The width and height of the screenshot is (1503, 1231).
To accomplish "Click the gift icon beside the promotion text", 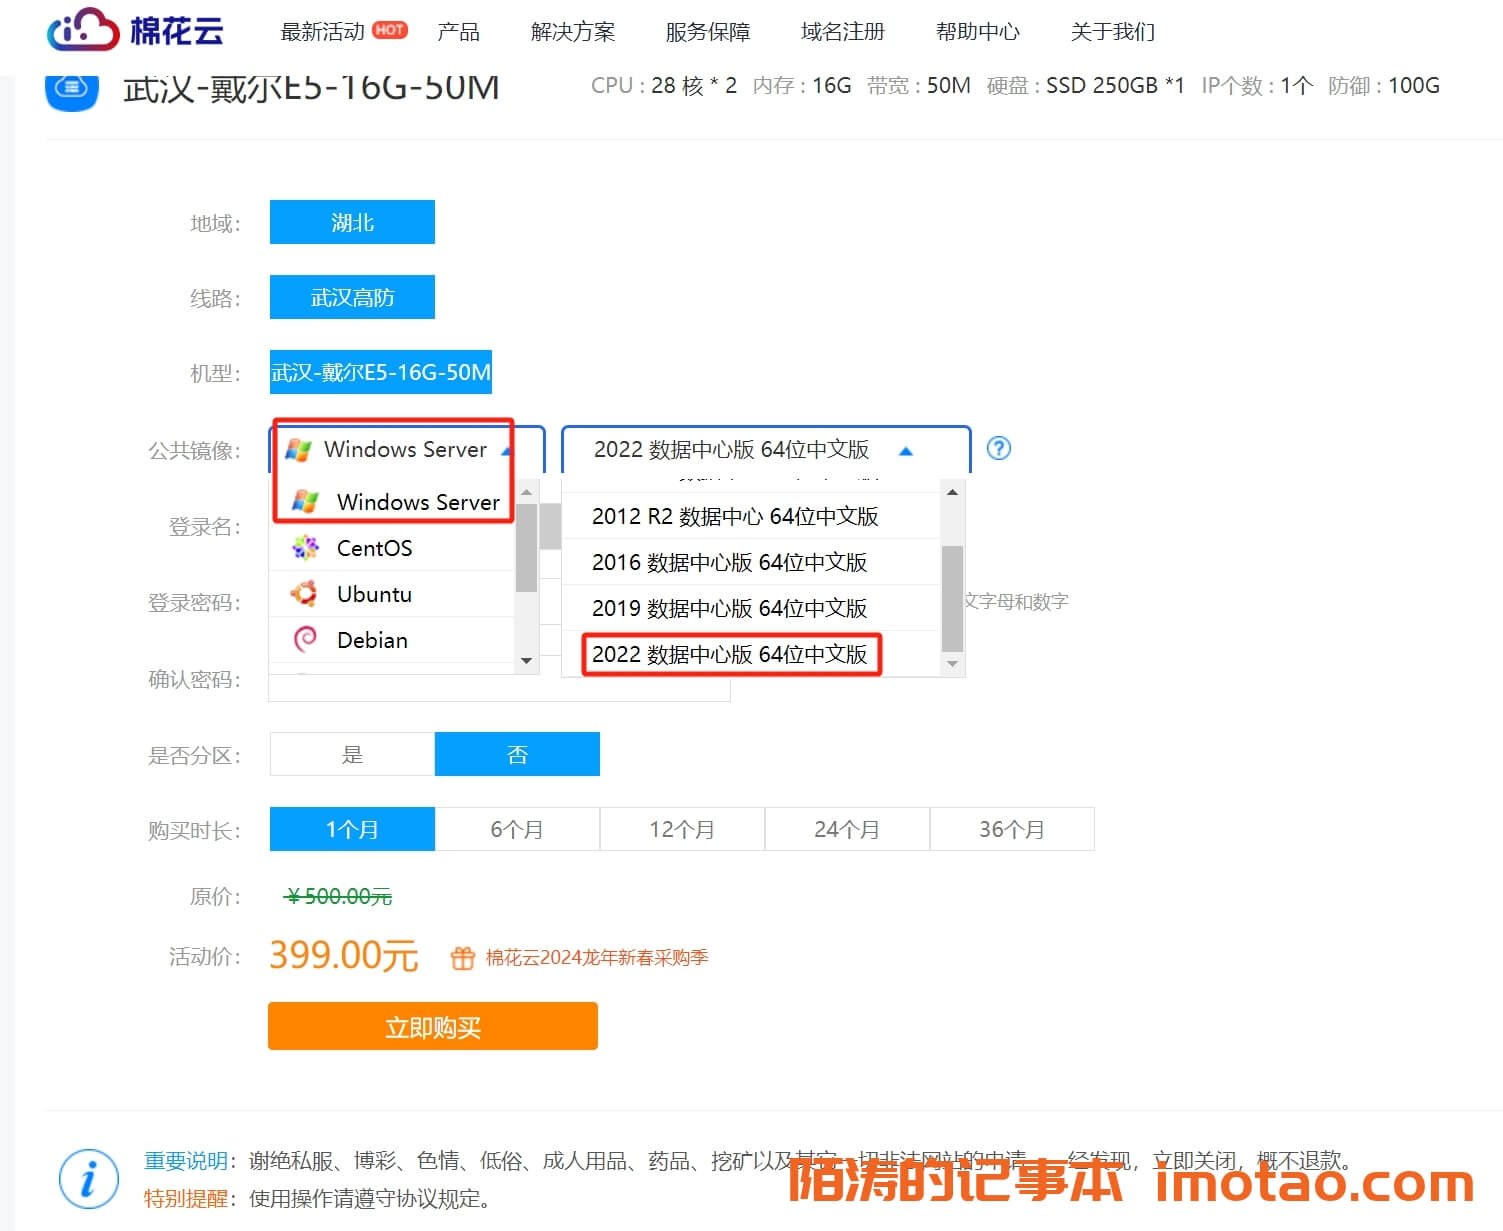I will point(462,958).
